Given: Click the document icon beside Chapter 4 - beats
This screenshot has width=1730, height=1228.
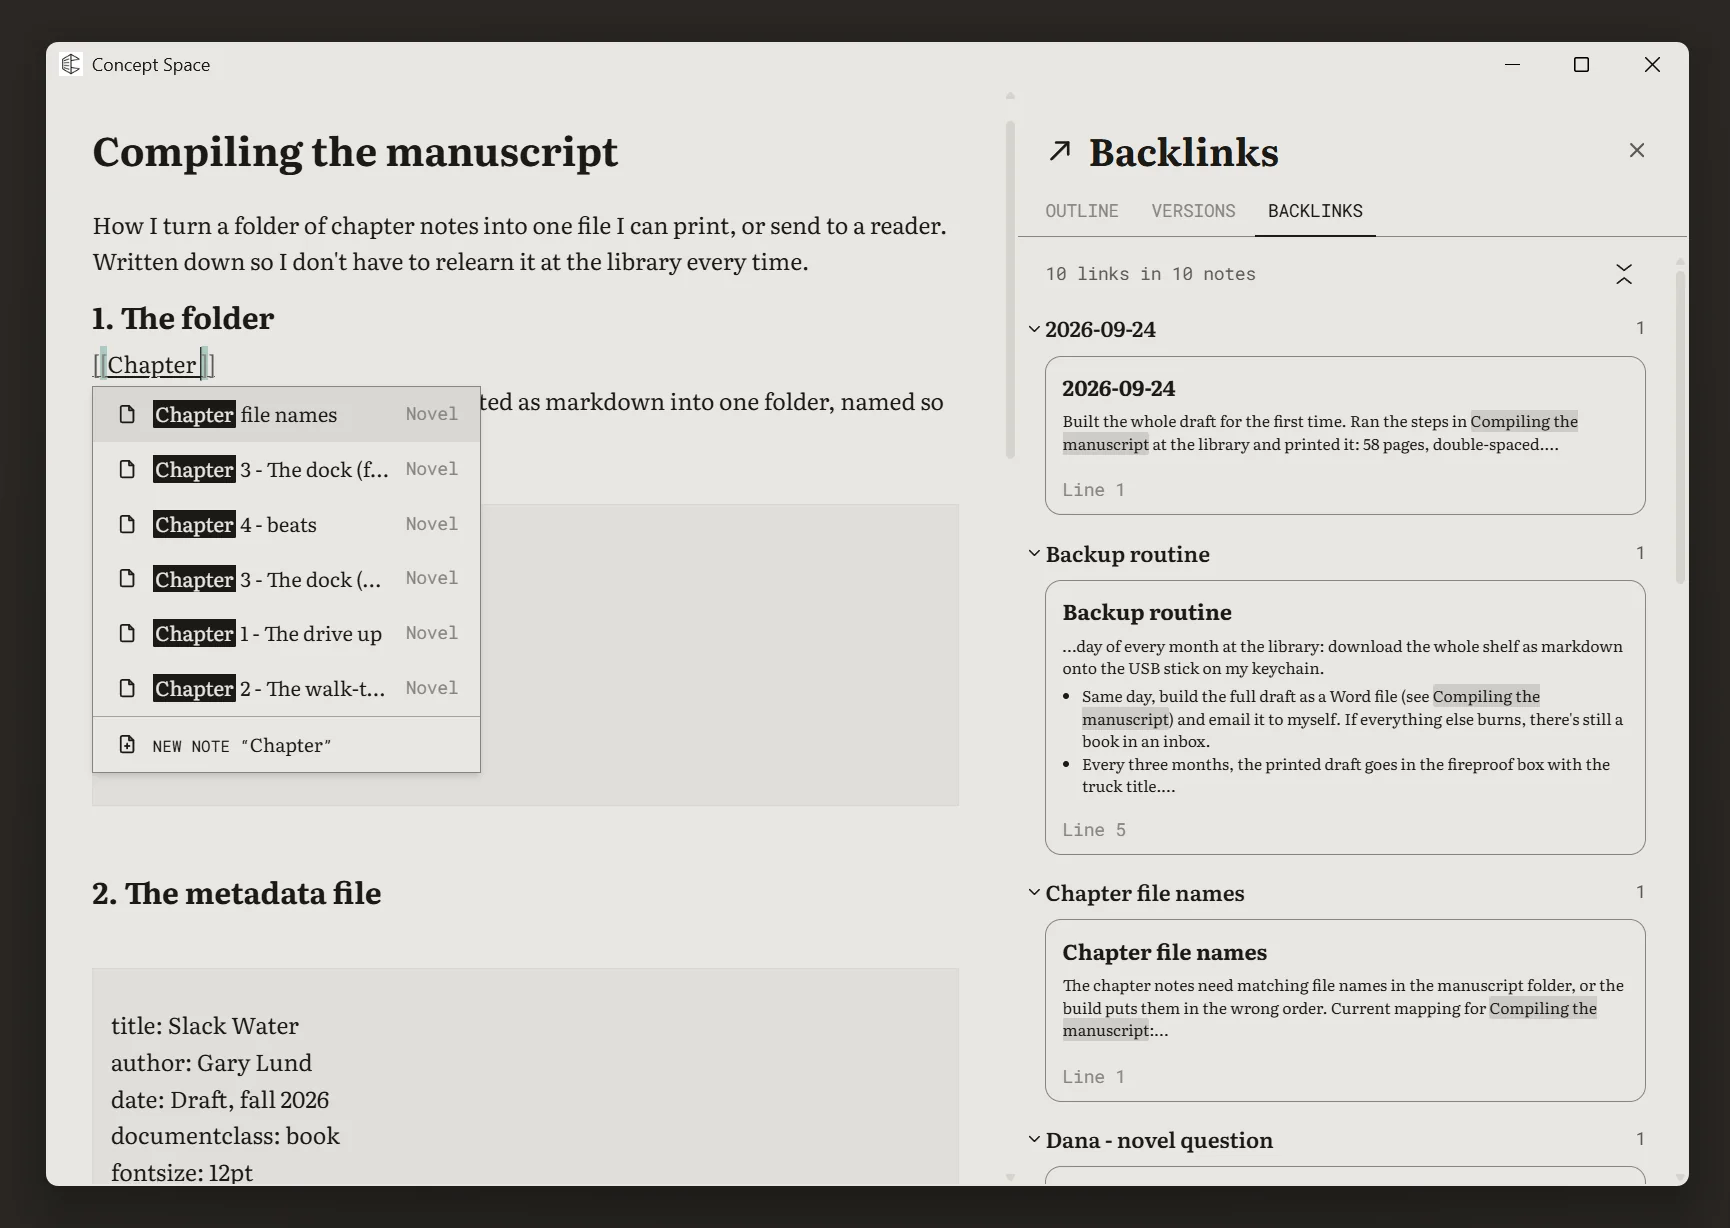Looking at the screenshot, I should [127, 524].
